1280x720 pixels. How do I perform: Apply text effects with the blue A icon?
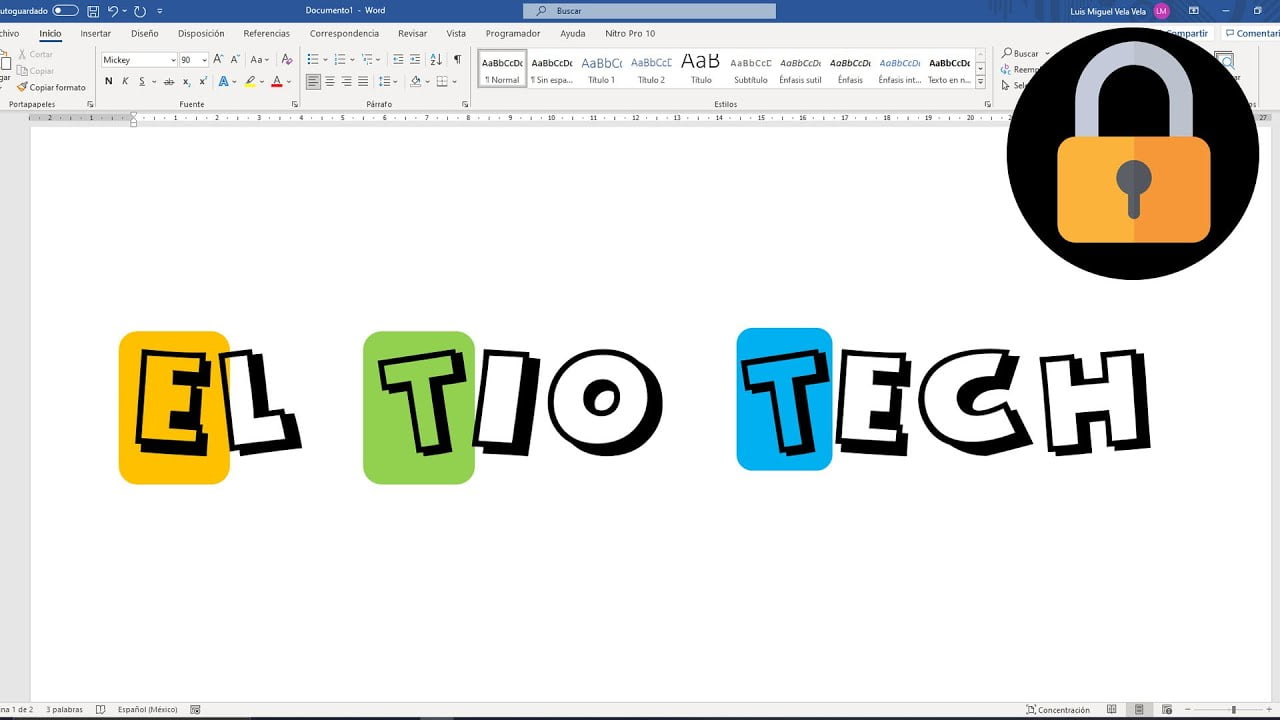point(223,82)
